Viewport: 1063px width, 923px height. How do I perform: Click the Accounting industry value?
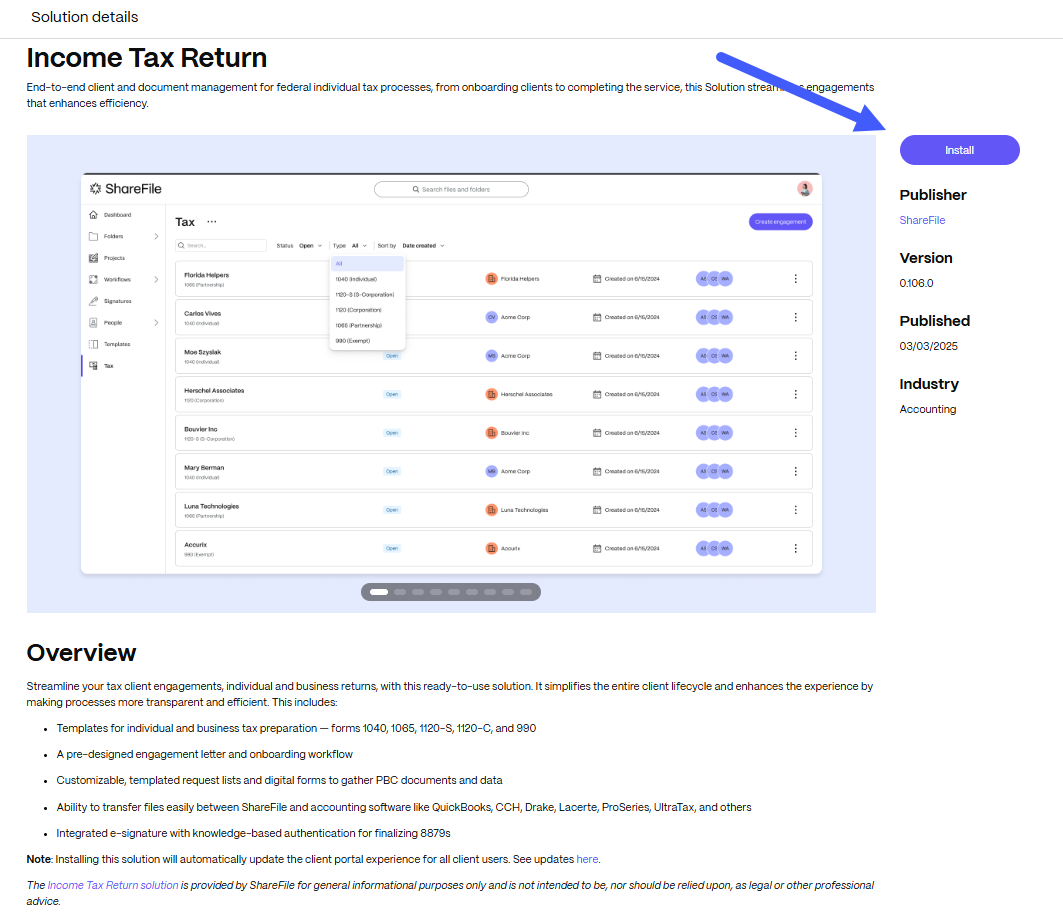pos(927,410)
